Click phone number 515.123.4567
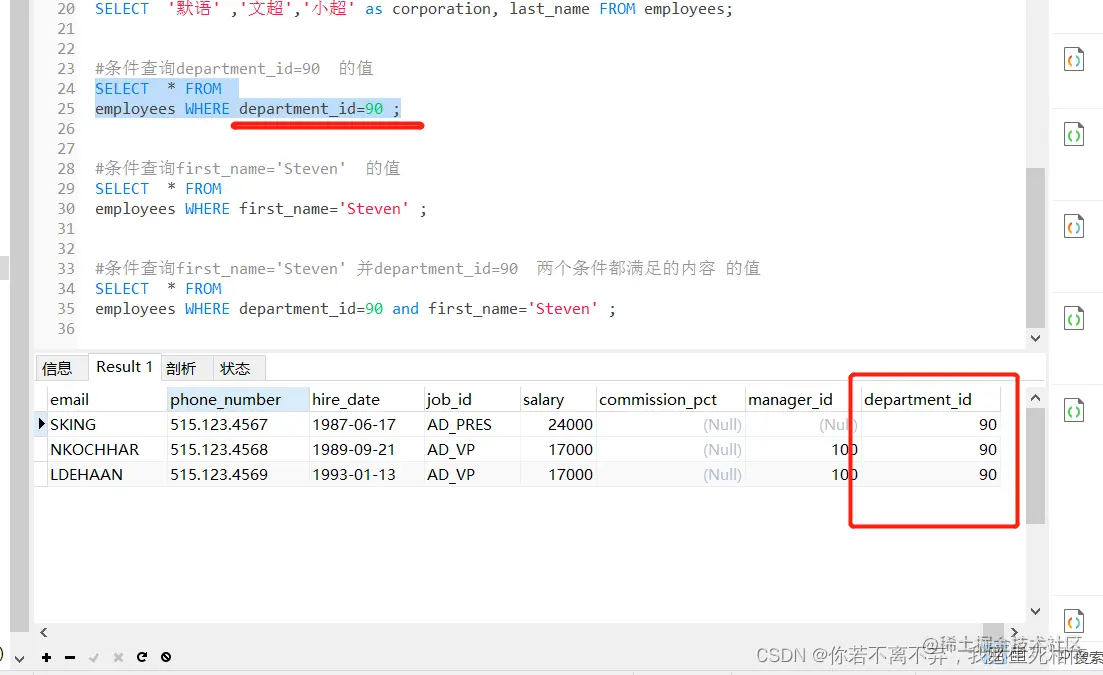The width and height of the screenshot is (1103, 675). pyautogui.click(x=238, y=425)
